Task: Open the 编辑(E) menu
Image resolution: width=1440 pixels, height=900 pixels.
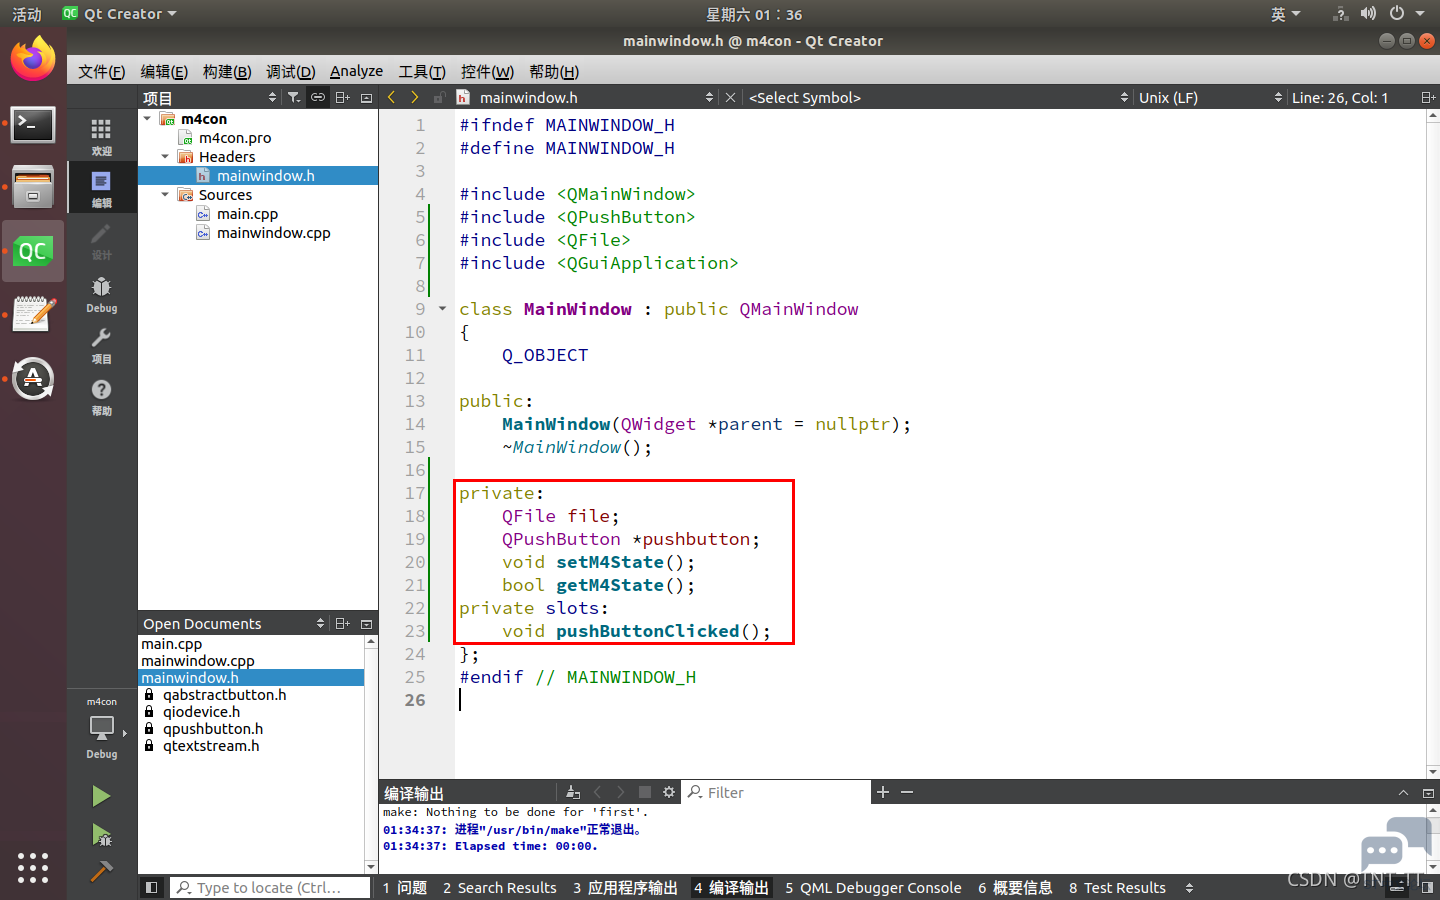Action: 164,71
